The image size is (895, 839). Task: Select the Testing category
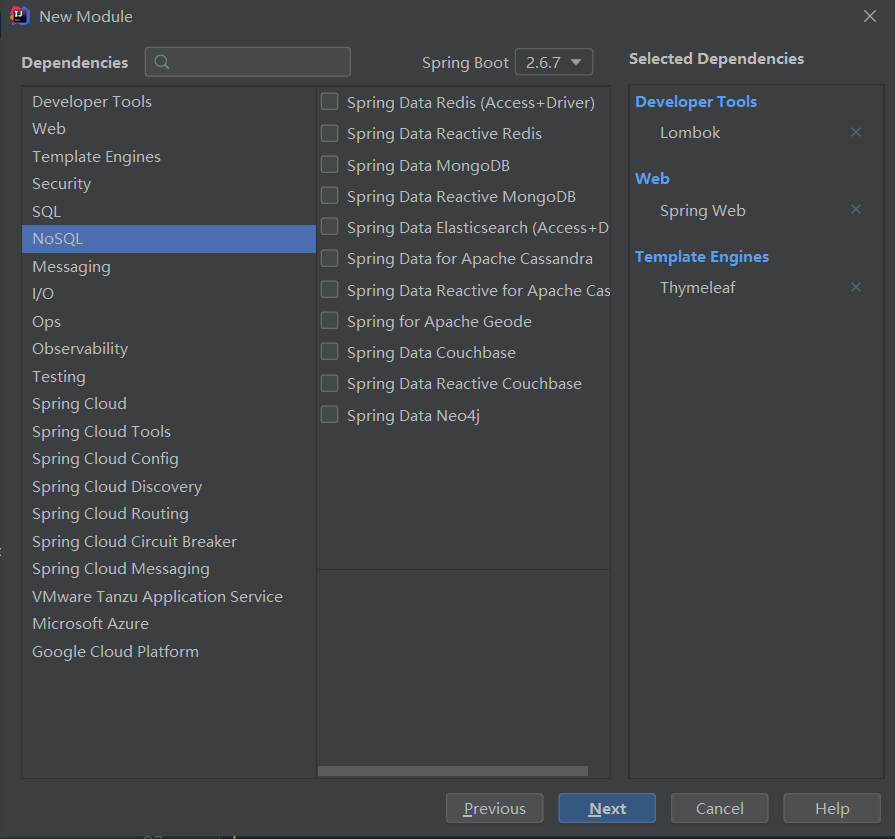168,376
